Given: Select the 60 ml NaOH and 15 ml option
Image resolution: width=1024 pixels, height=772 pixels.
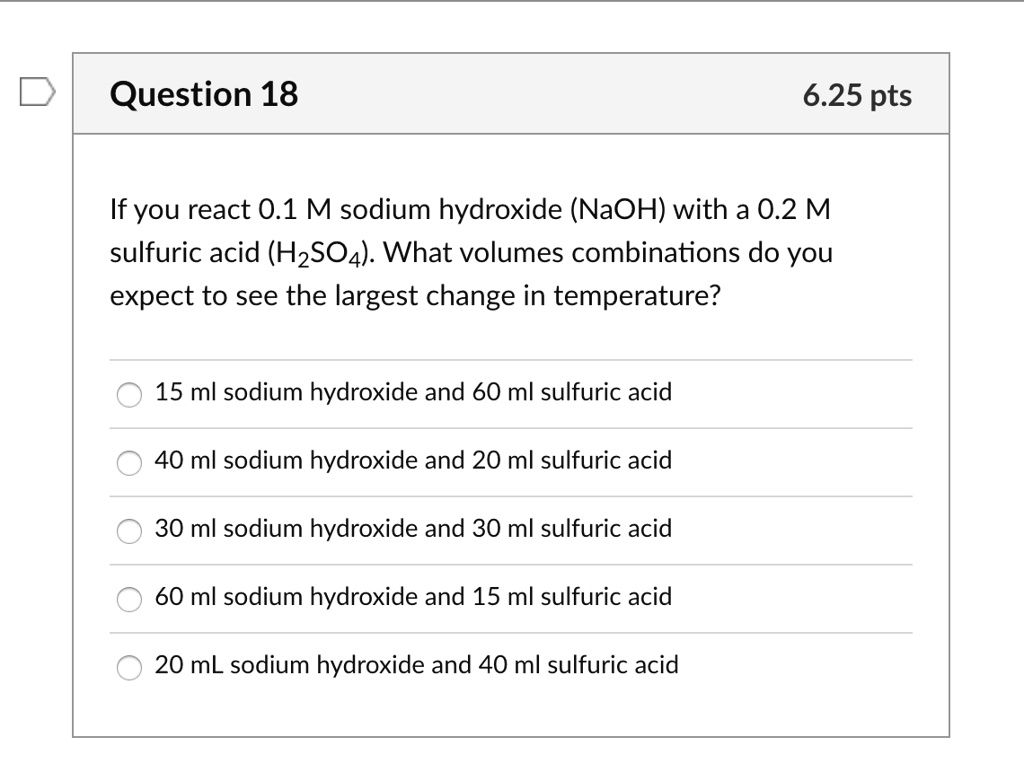Looking at the screenshot, I should click(x=129, y=599).
